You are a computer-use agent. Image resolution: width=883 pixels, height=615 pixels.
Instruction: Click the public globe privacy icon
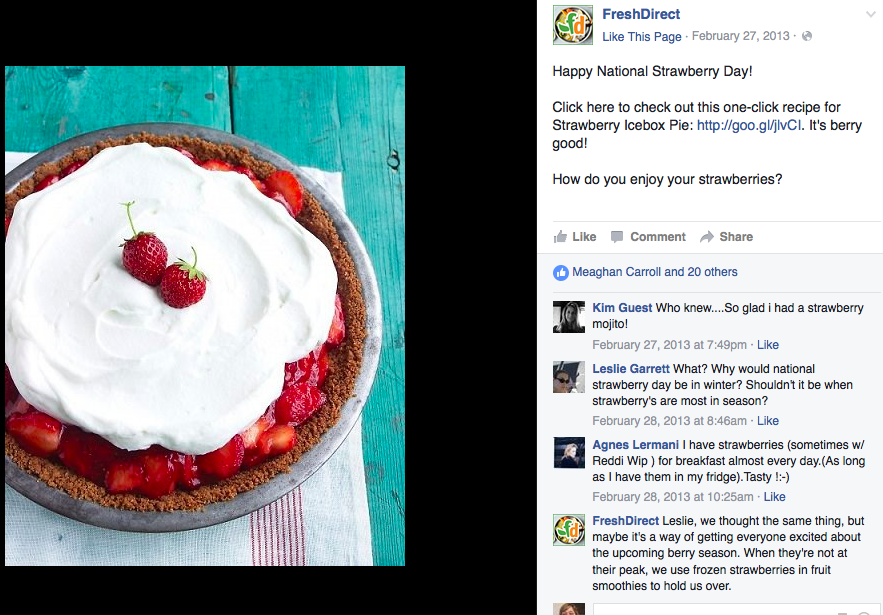(807, 36)
